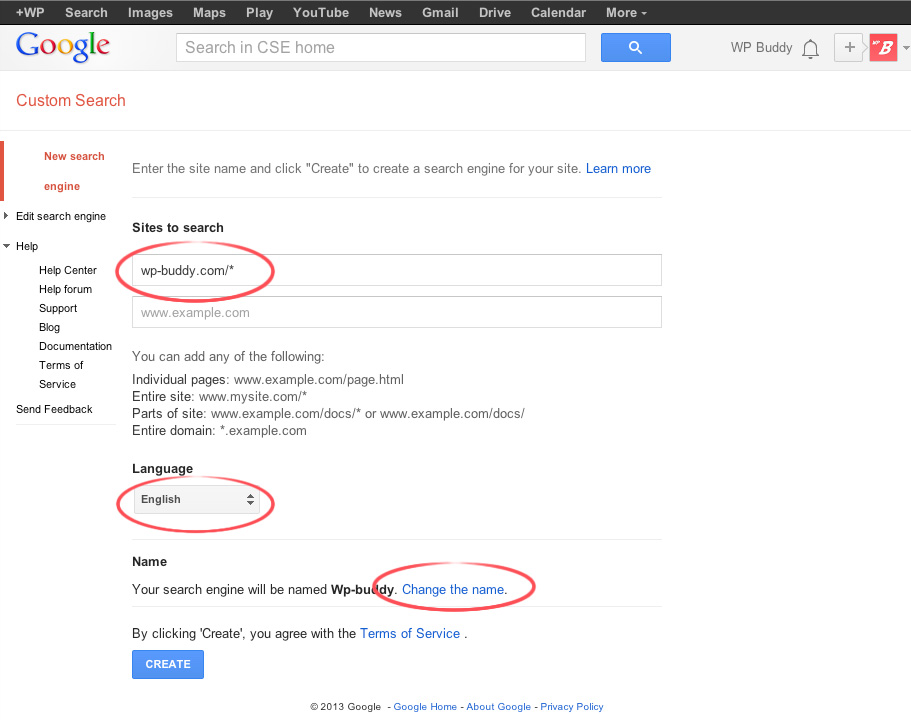The width and height of the screenshot is (911, 720).
Task: Expand the More menu in top bar
Action: [x=626, y=12]
